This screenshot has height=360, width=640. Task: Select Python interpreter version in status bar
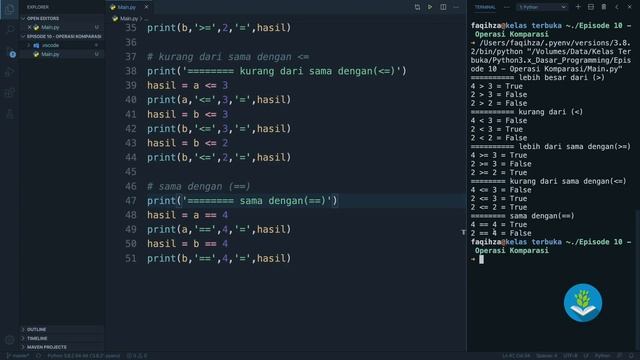[84, 356]
